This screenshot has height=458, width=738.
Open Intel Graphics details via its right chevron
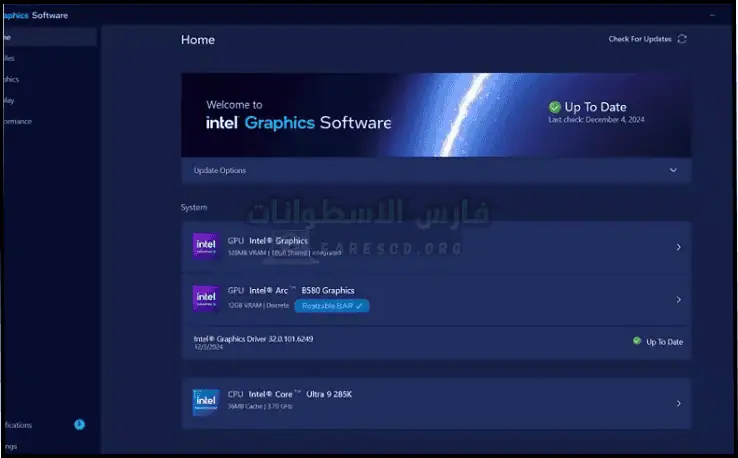click(678, 247)
